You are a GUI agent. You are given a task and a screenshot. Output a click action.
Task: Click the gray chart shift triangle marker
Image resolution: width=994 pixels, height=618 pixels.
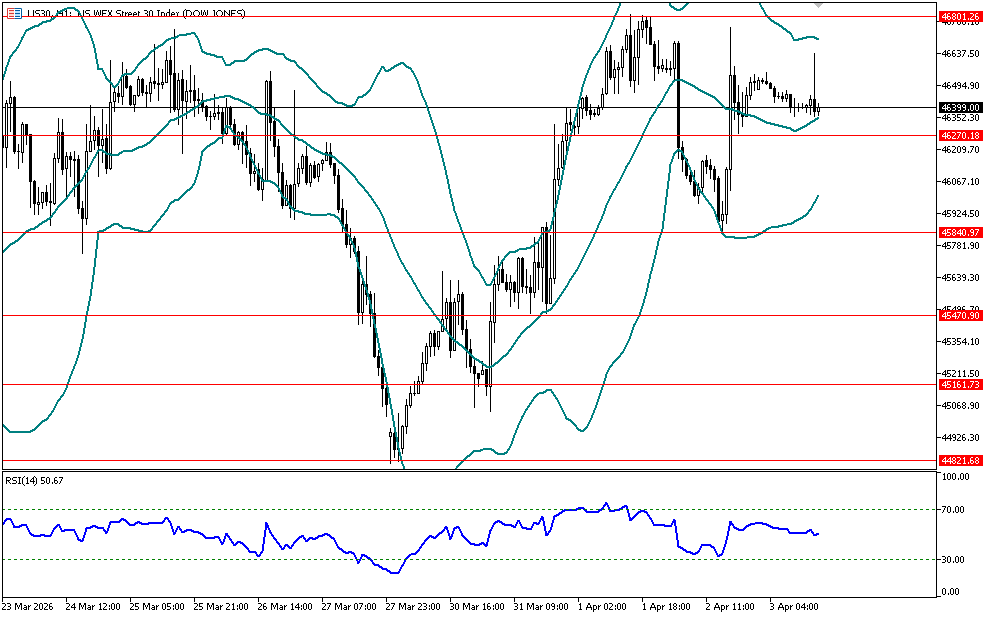pyautogui.click(x=819, y=5)
